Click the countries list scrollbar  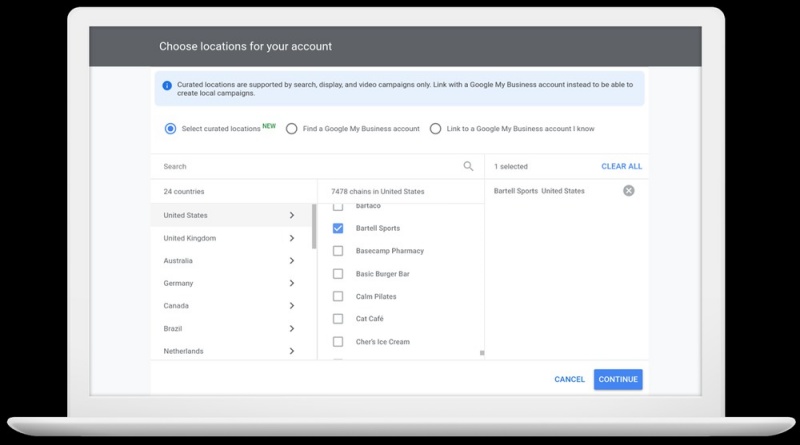pos(314,226)
